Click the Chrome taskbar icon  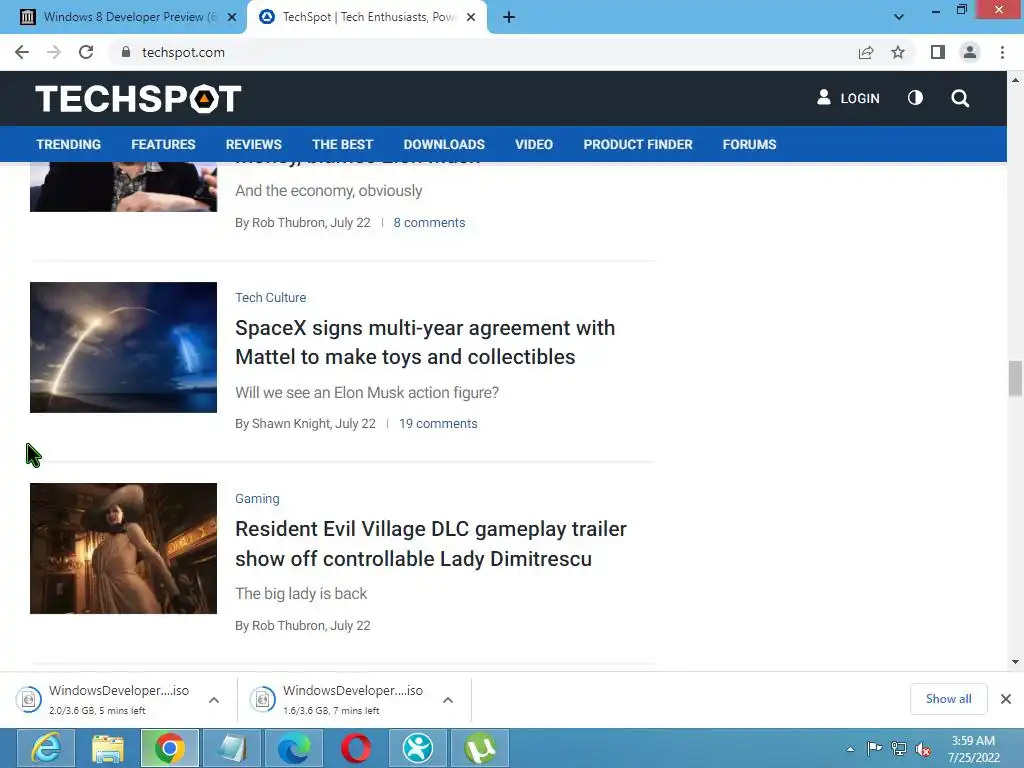pyautogui.click(x=170, y=748)
